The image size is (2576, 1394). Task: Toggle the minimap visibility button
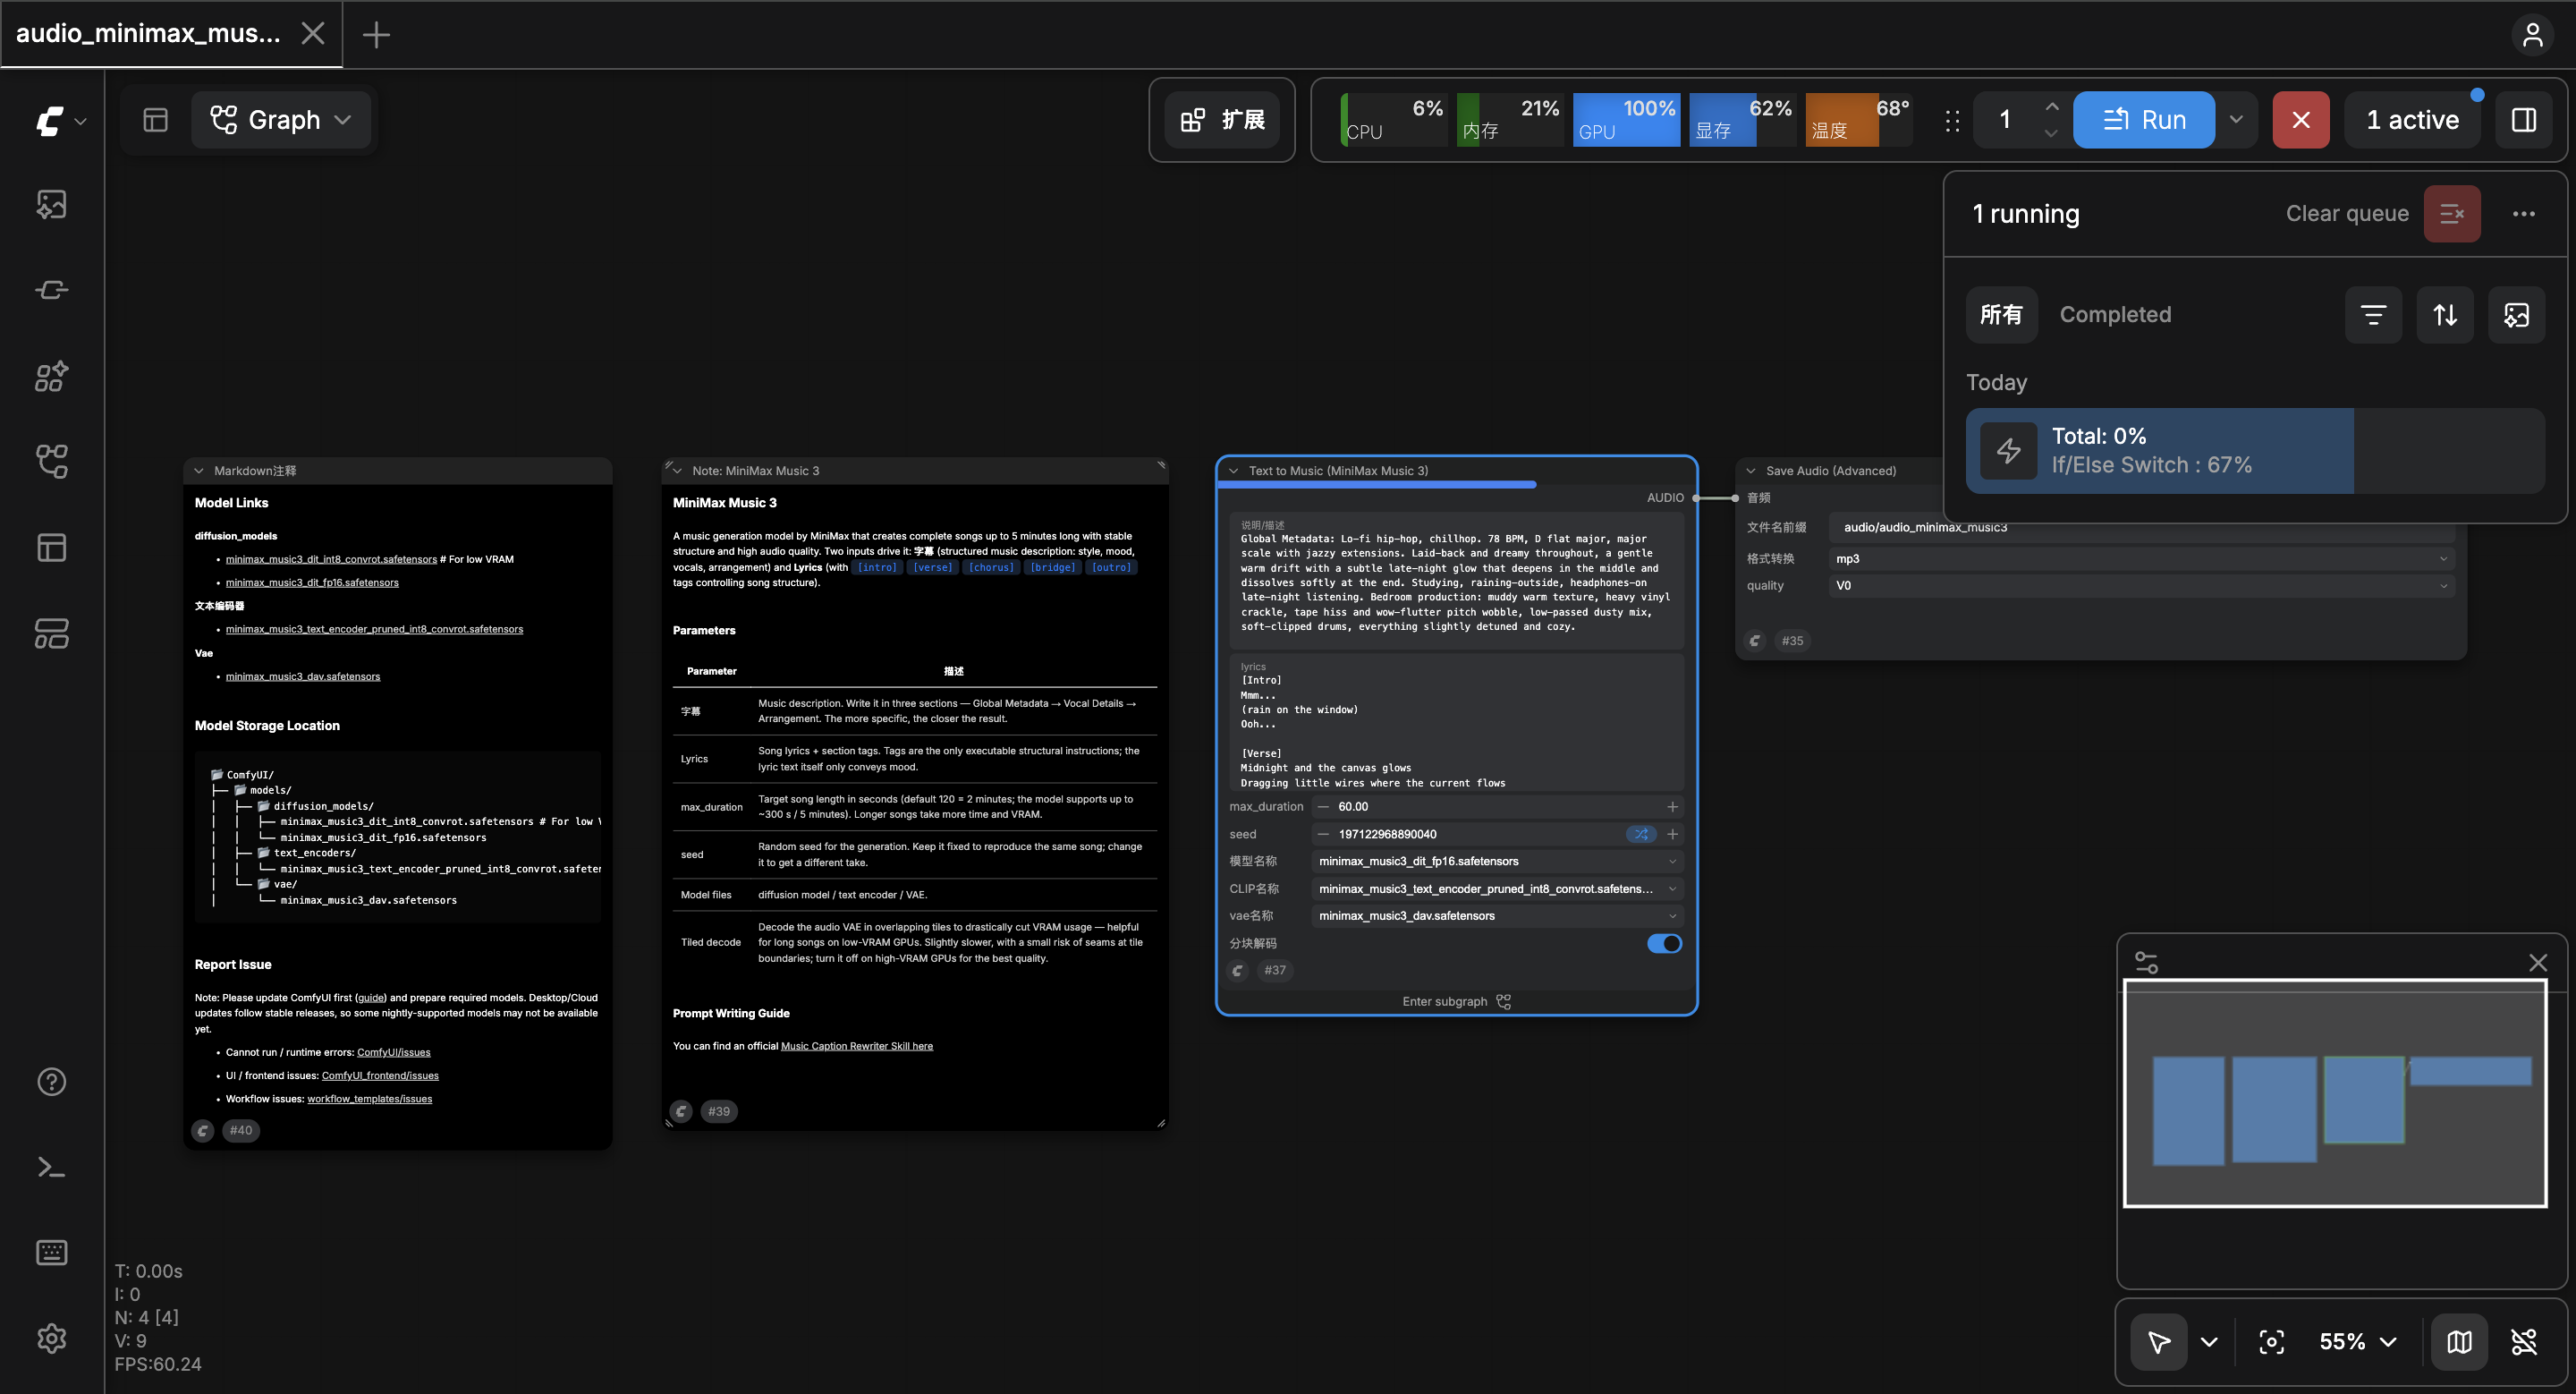[2459, 1342]
